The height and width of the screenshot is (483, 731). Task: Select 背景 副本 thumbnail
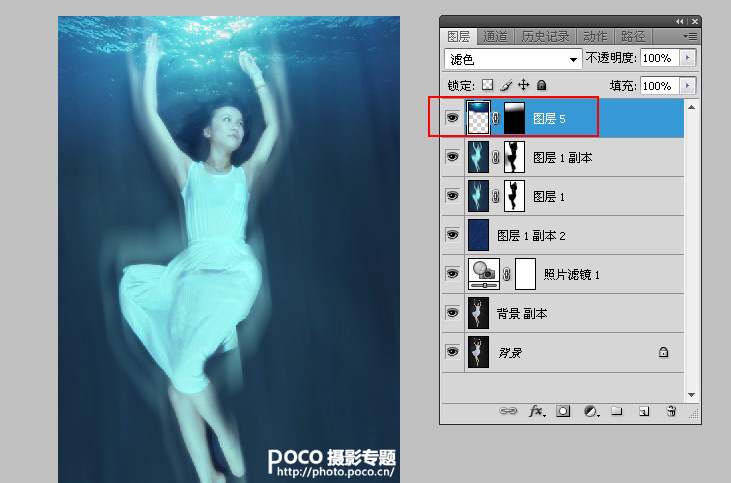click(x=478, y=313)
